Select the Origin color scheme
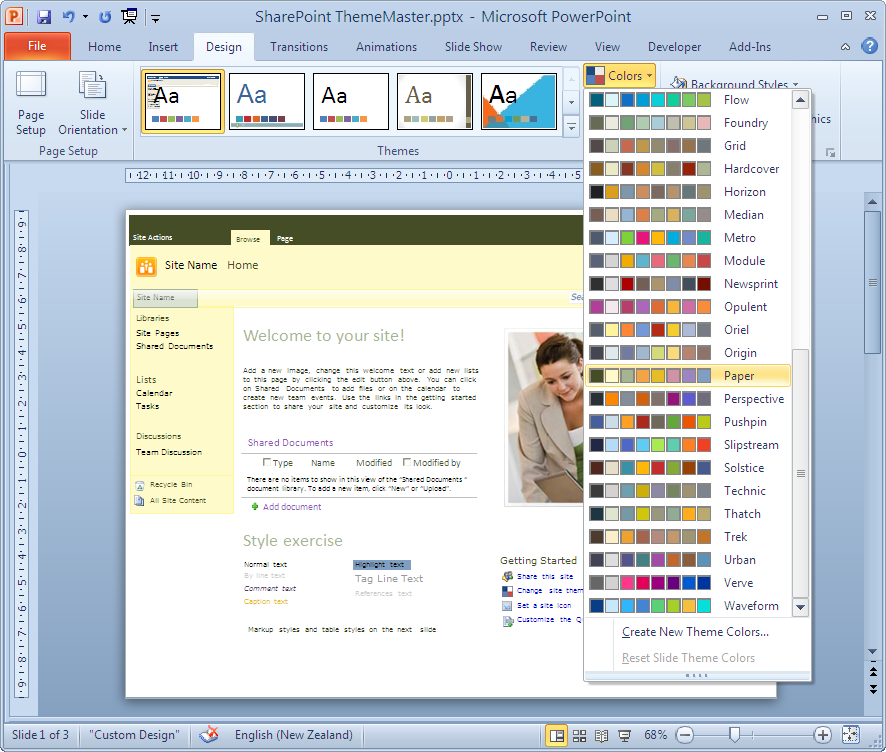886x752 pixels. click(688, 353)
